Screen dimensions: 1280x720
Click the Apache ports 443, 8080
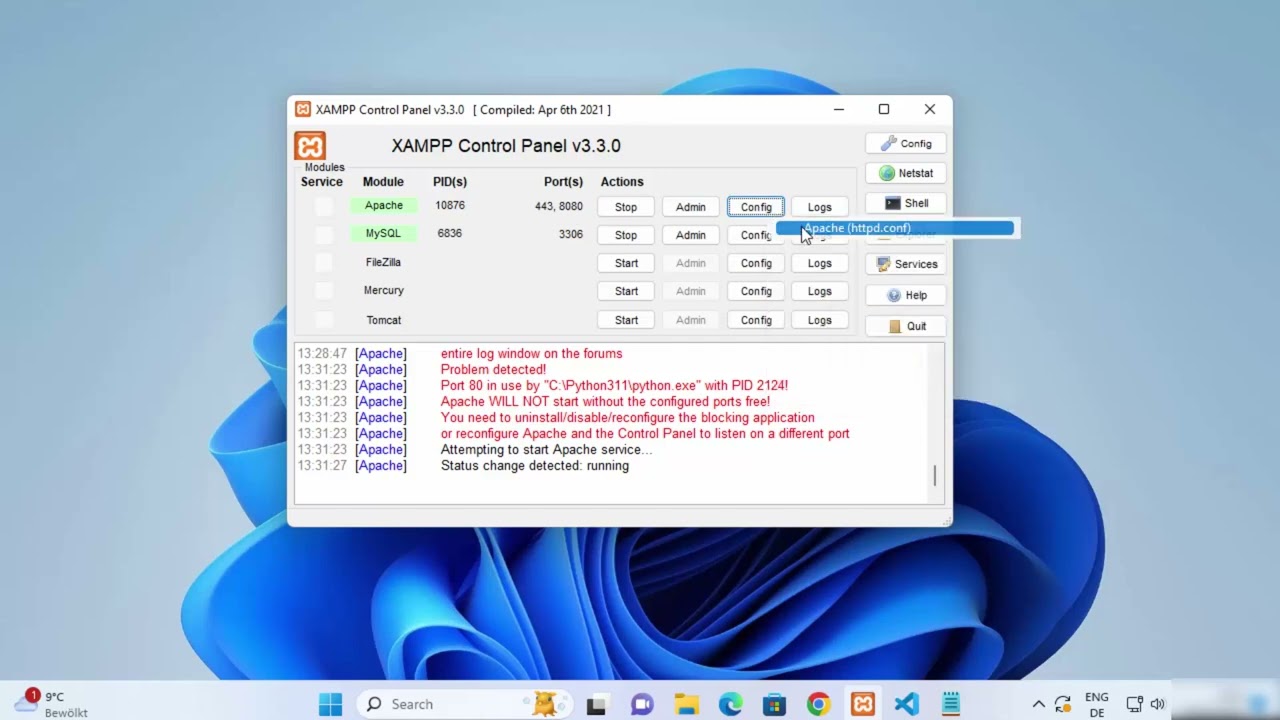pos(558,206)
